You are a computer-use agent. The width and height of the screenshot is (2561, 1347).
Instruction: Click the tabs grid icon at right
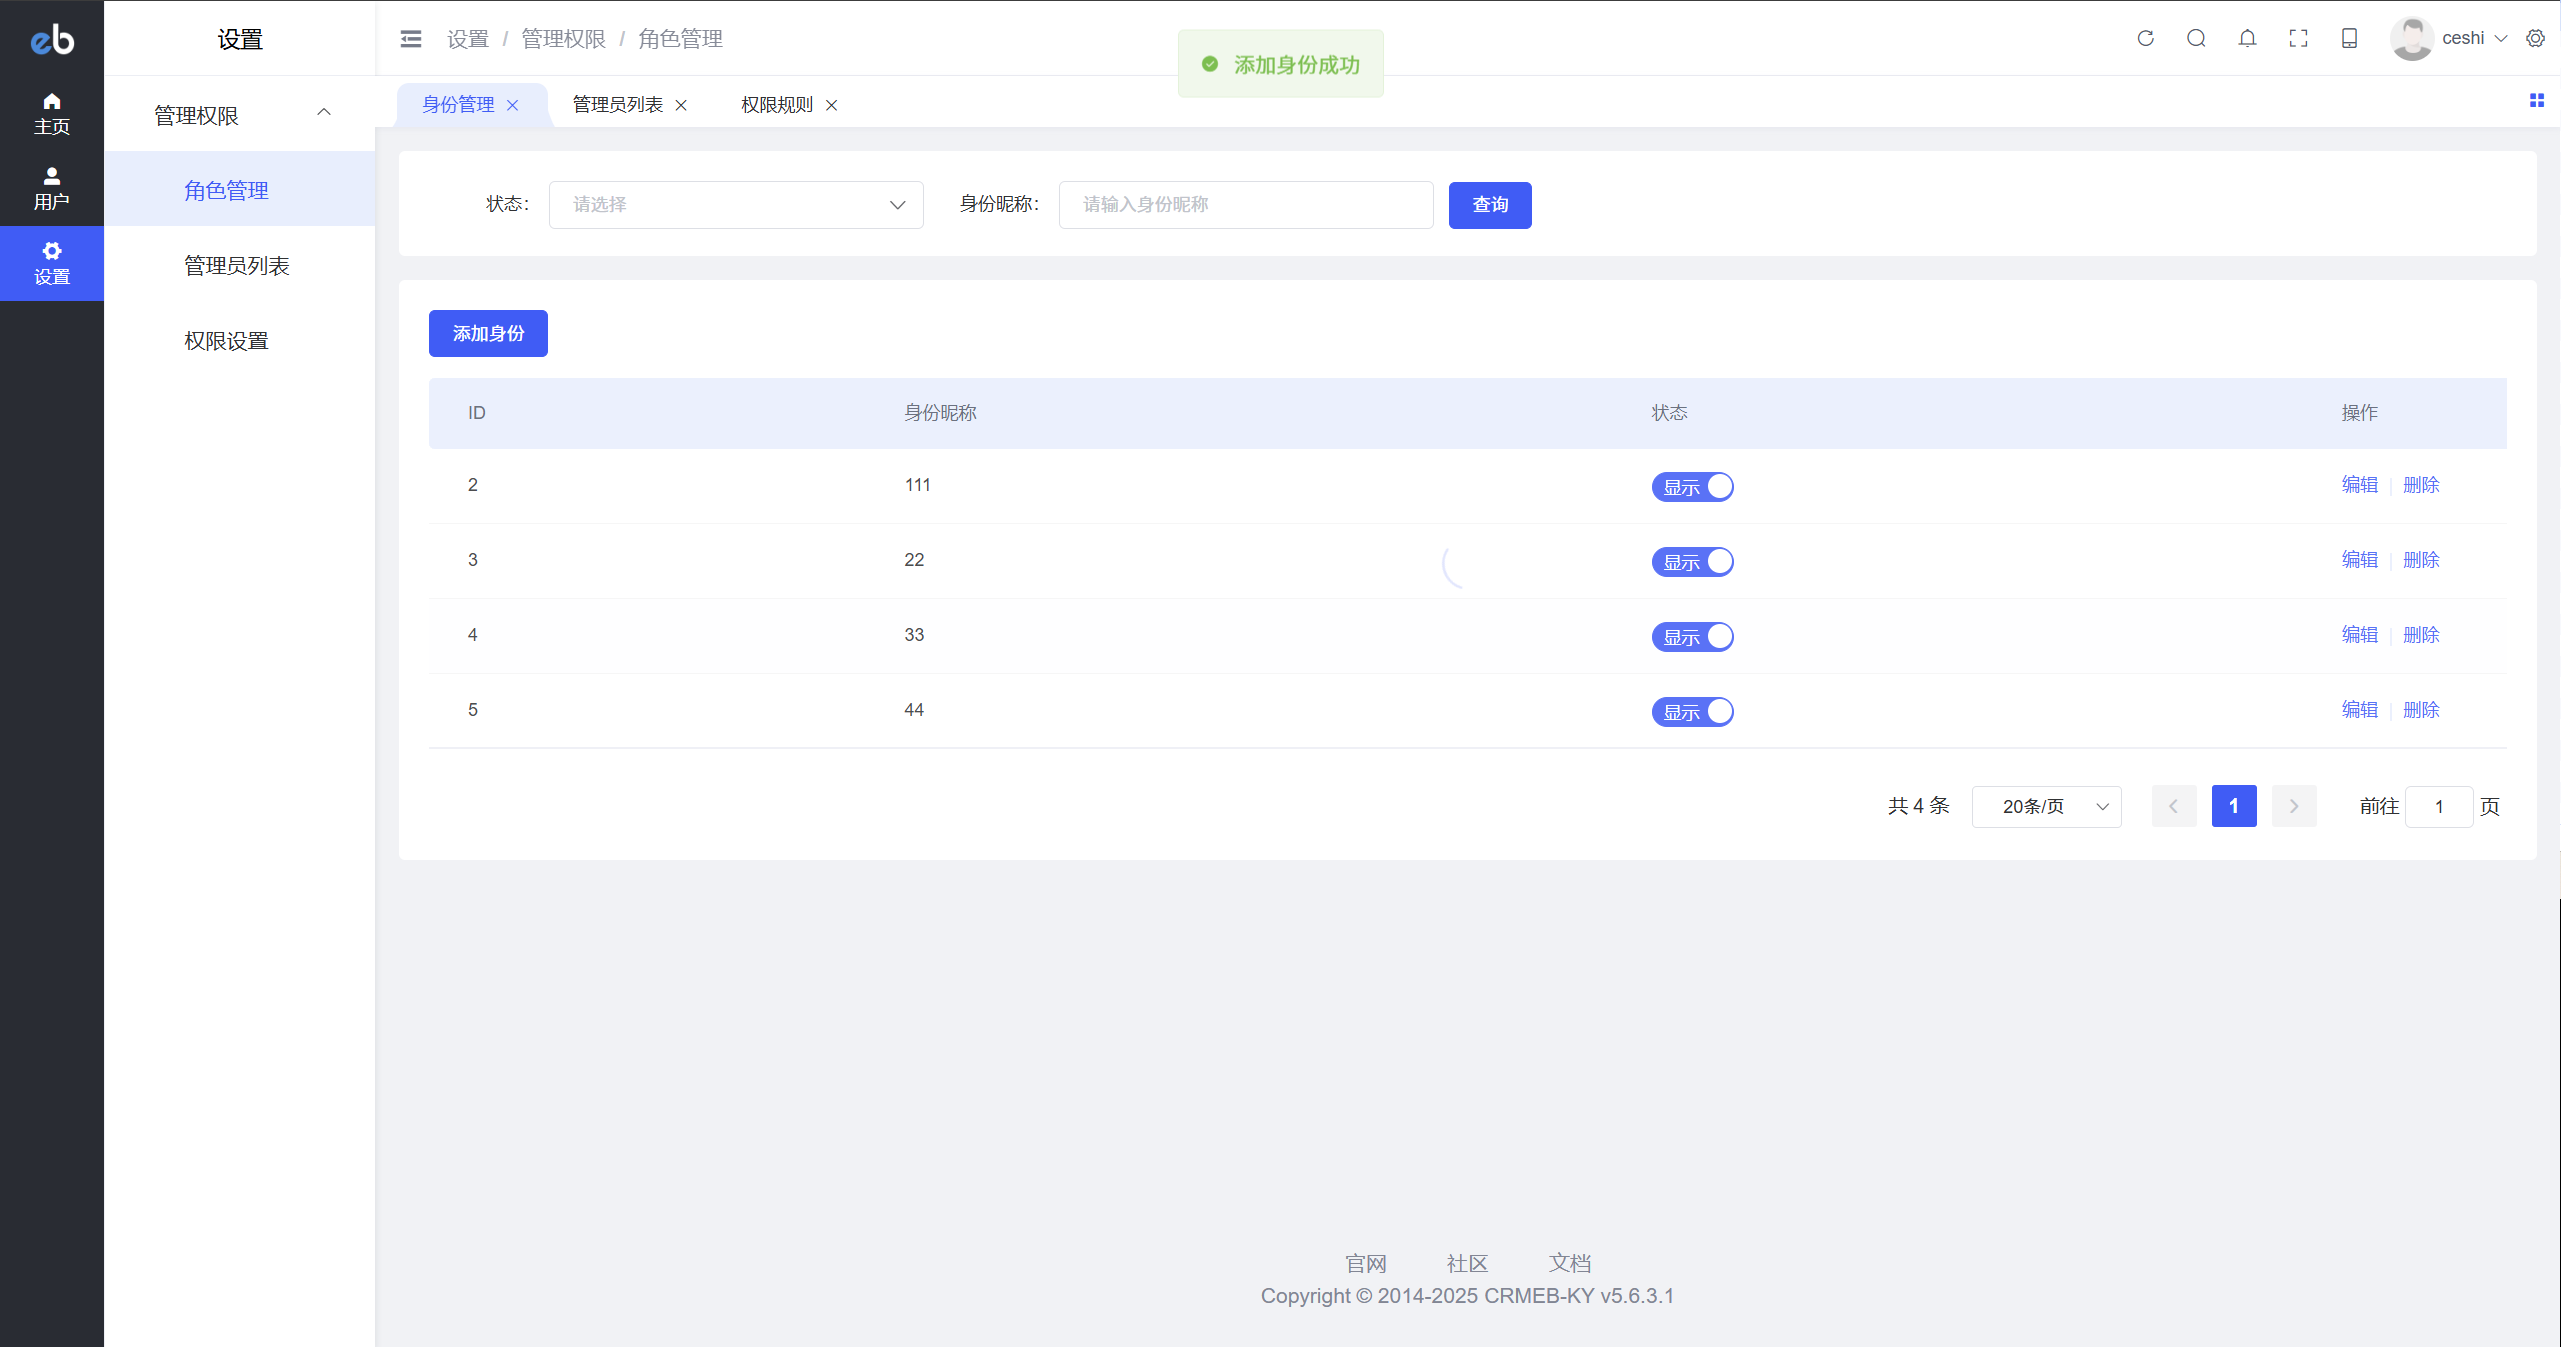(x=2536, y=100)
